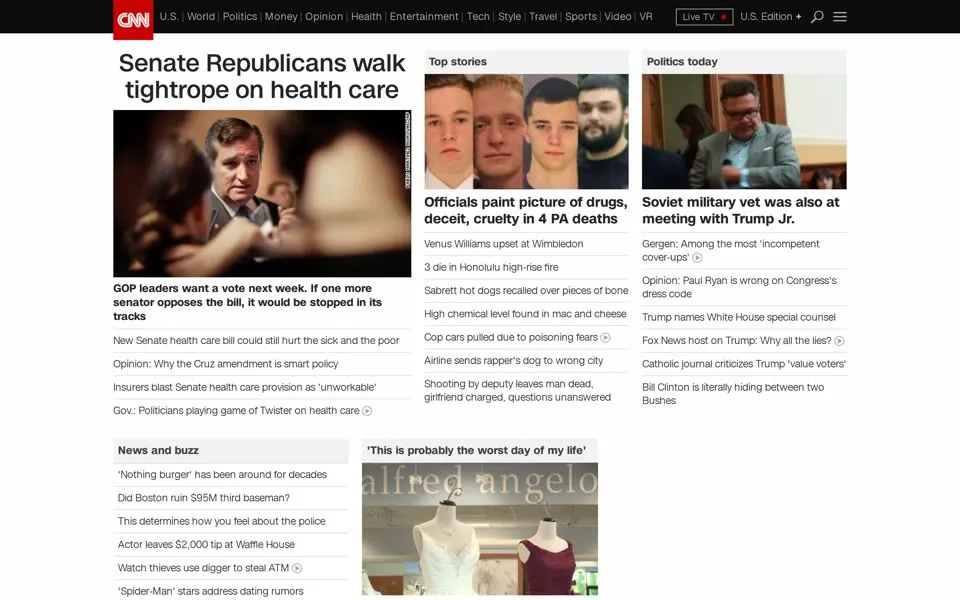Open Shooting by deputy leaves man dead
The image size is (960, 600).
click(517, 391)
